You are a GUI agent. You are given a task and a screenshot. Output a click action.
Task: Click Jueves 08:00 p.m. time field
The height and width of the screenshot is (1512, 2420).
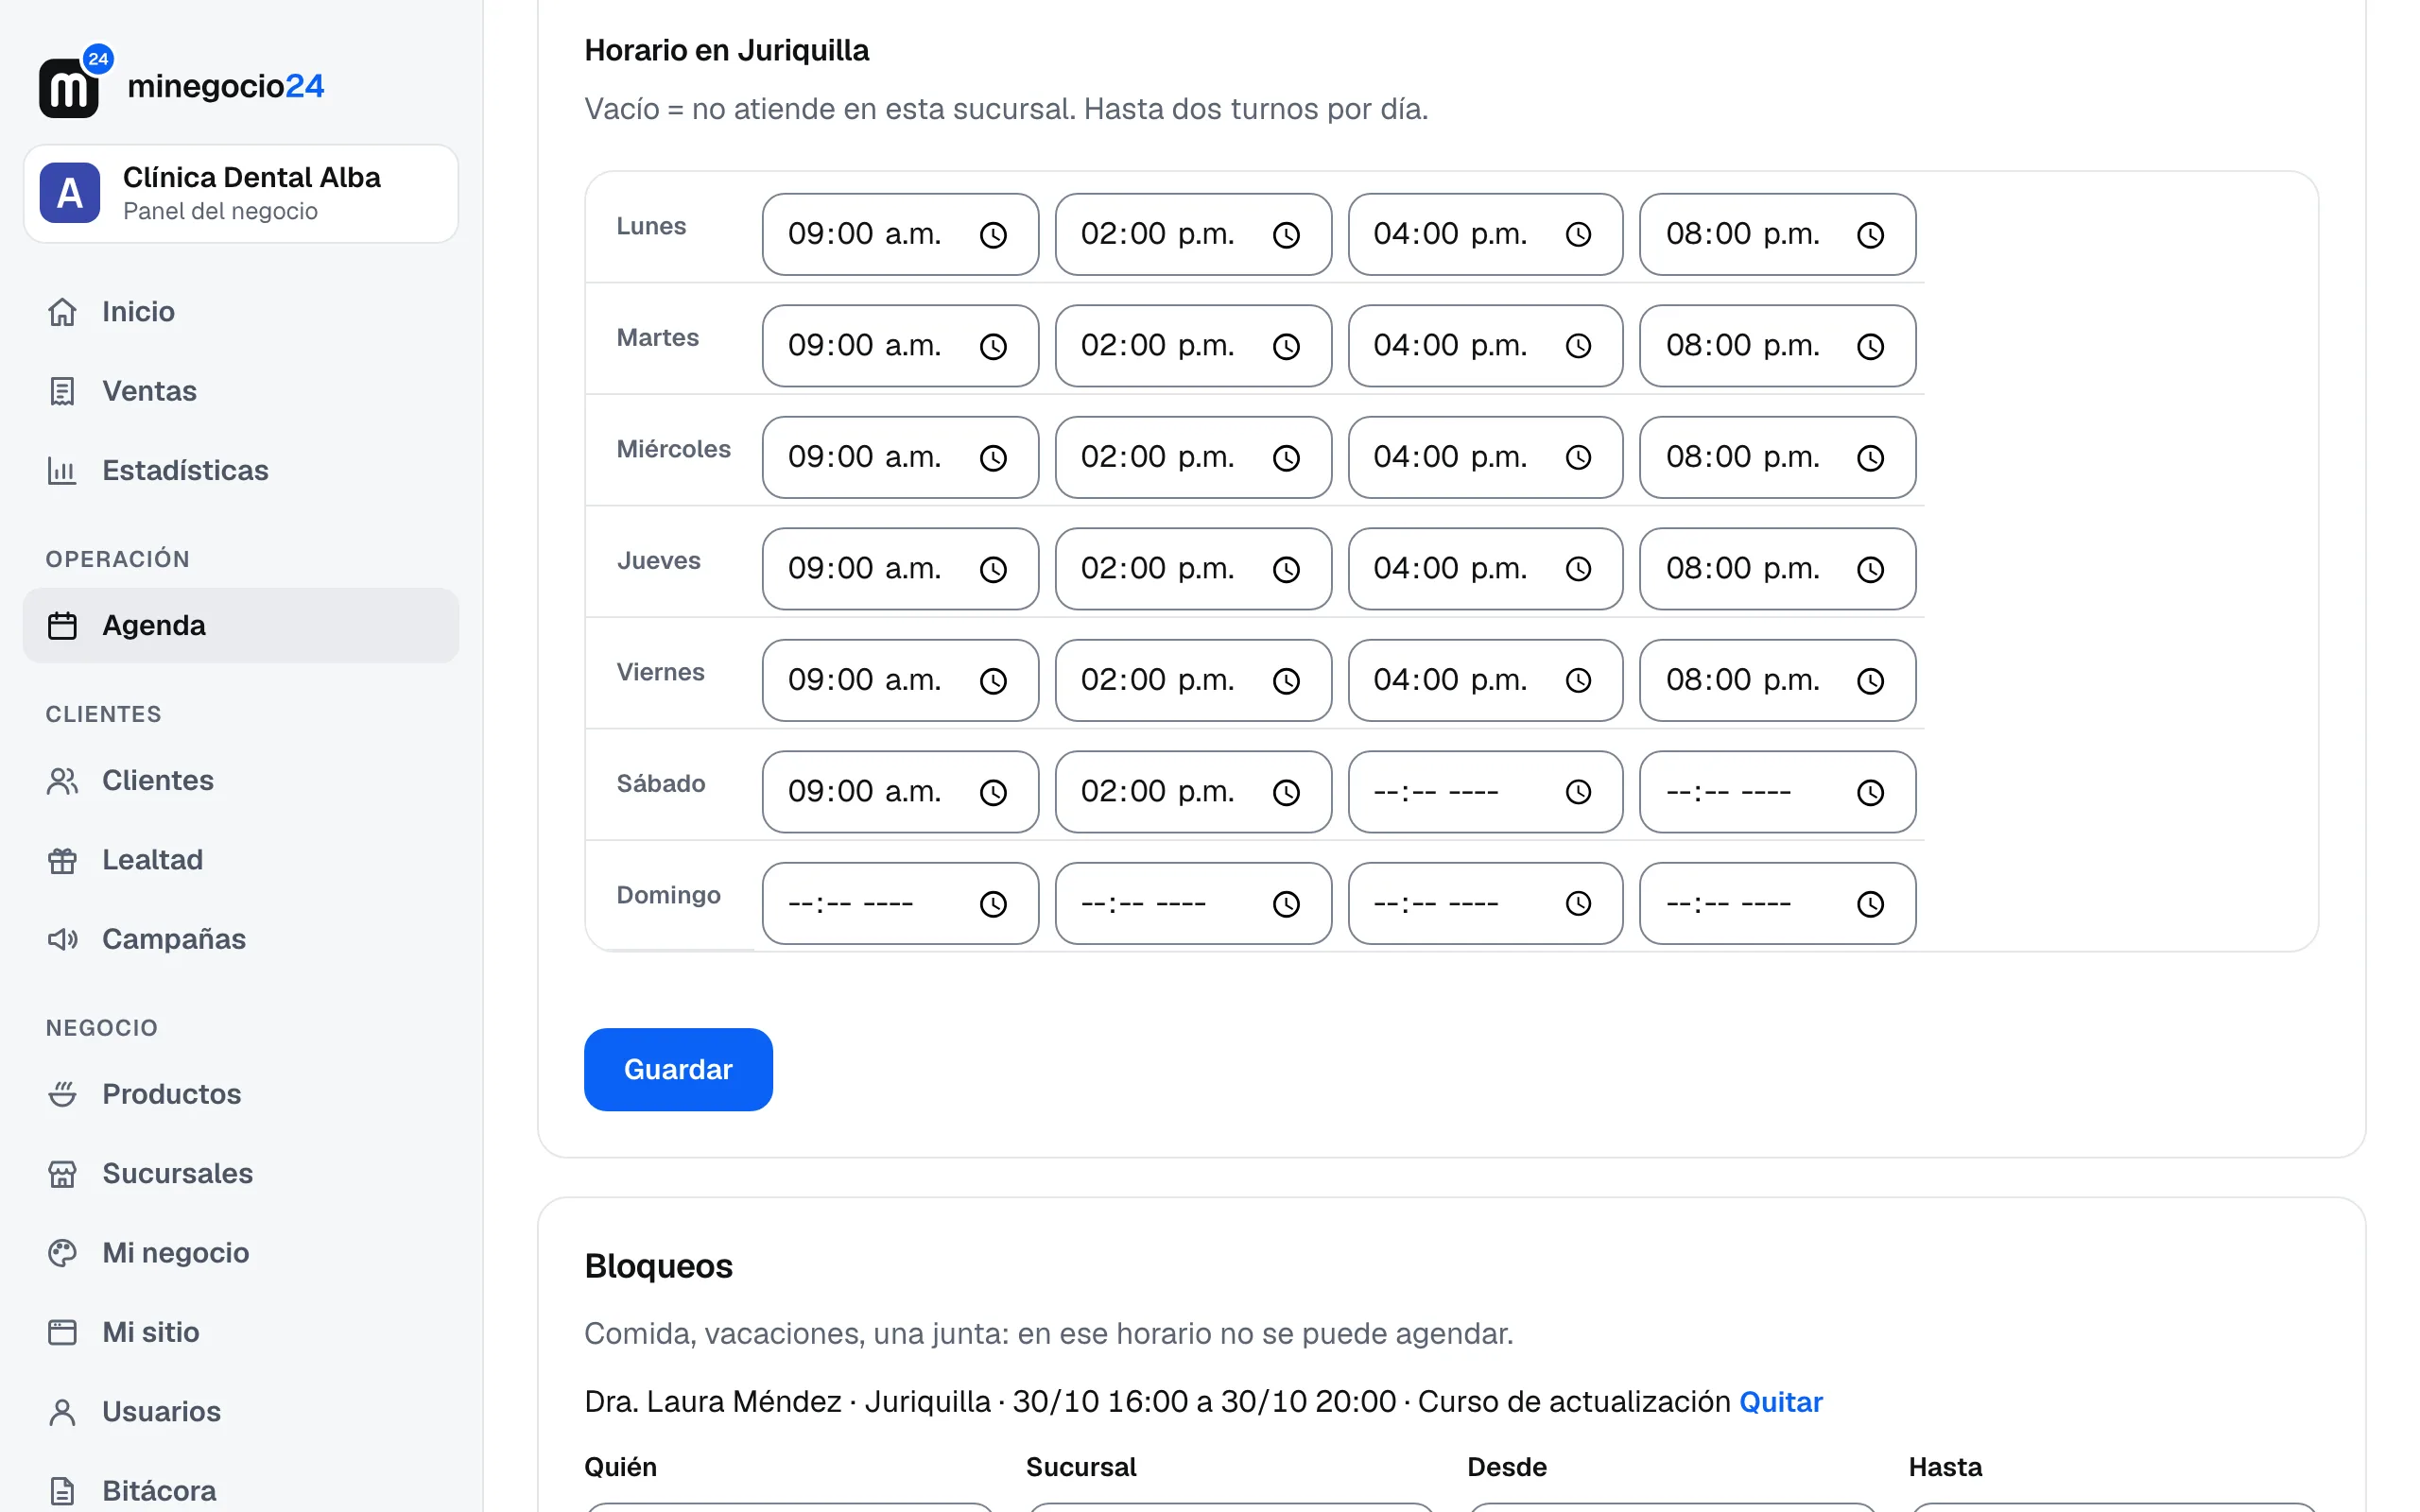click(1777, 569)
